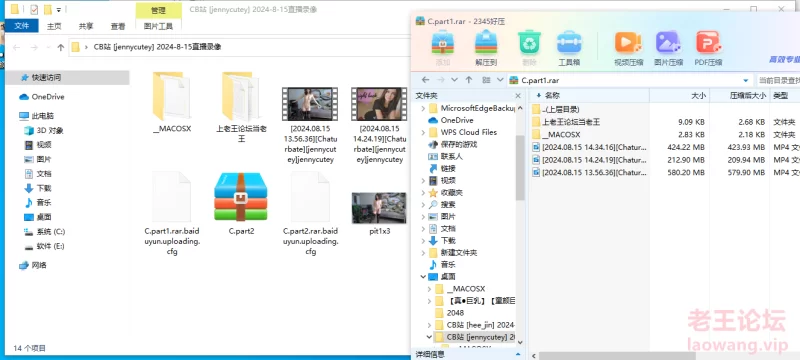Expand MicrosoftEdgeBackup in the 2345好压 tree
This screenshot has width=800, height=360.
pos(423,108)
